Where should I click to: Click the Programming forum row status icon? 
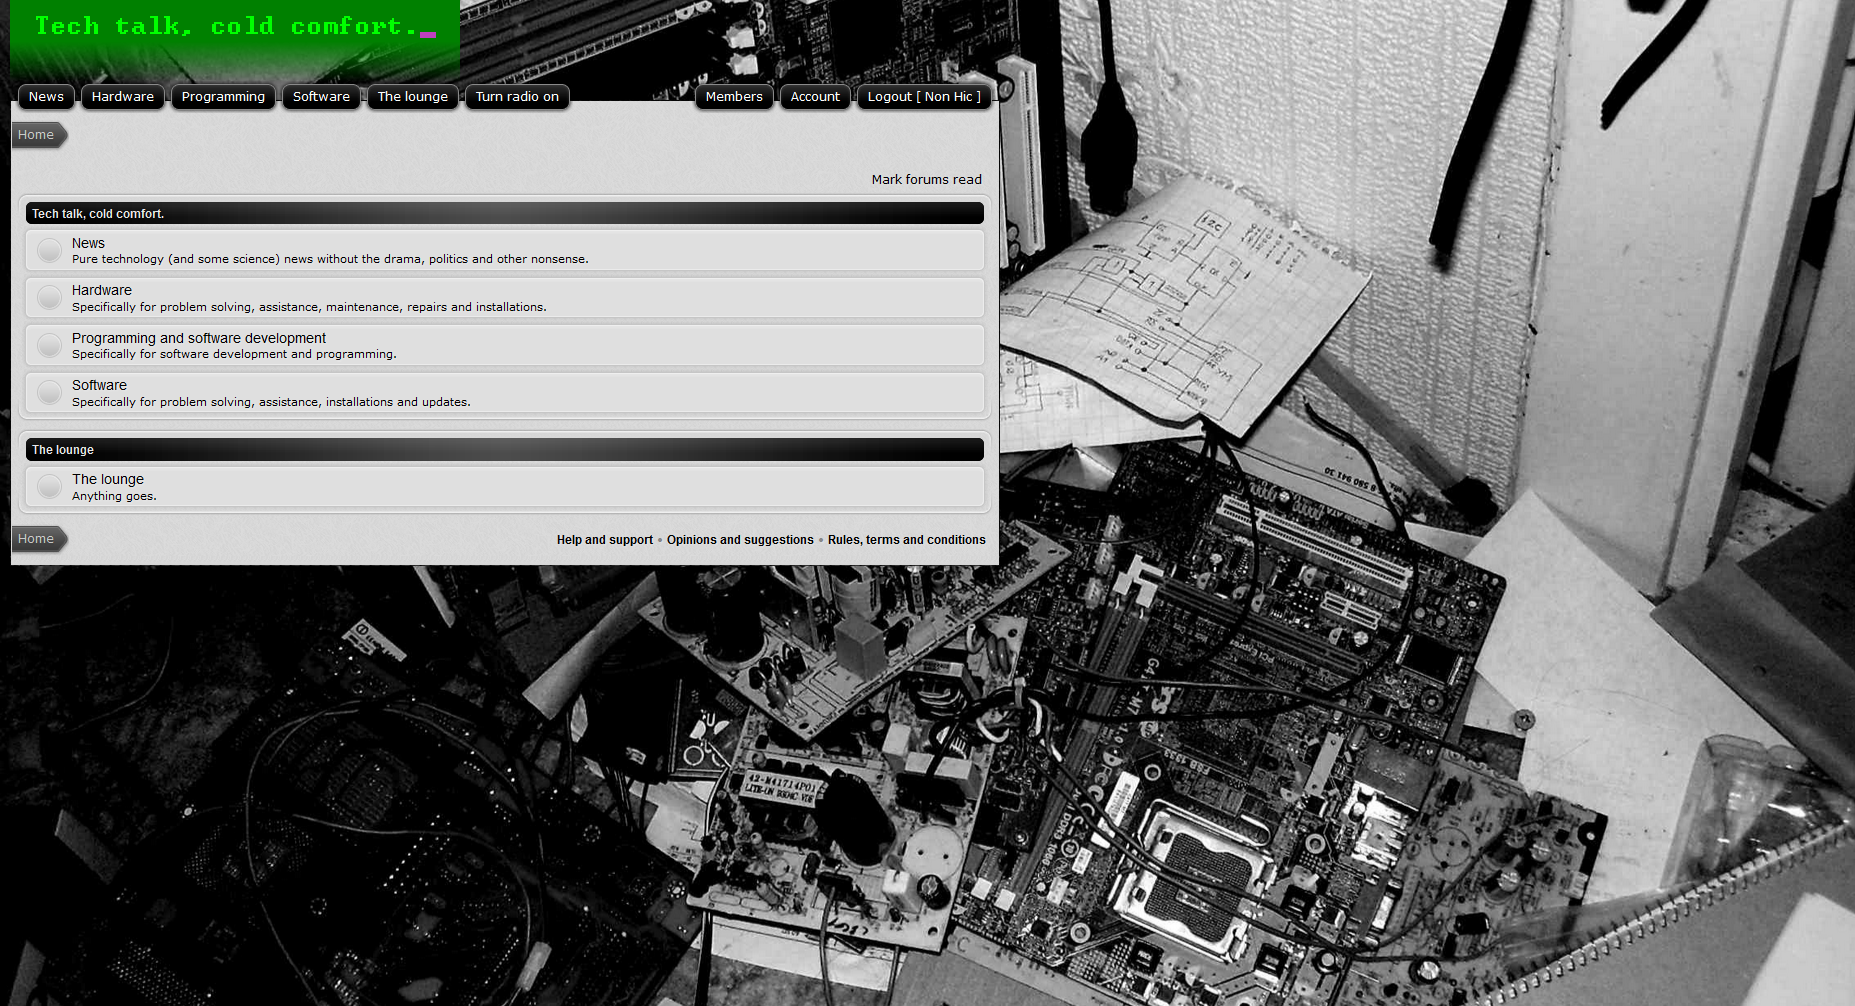point(49,345)
